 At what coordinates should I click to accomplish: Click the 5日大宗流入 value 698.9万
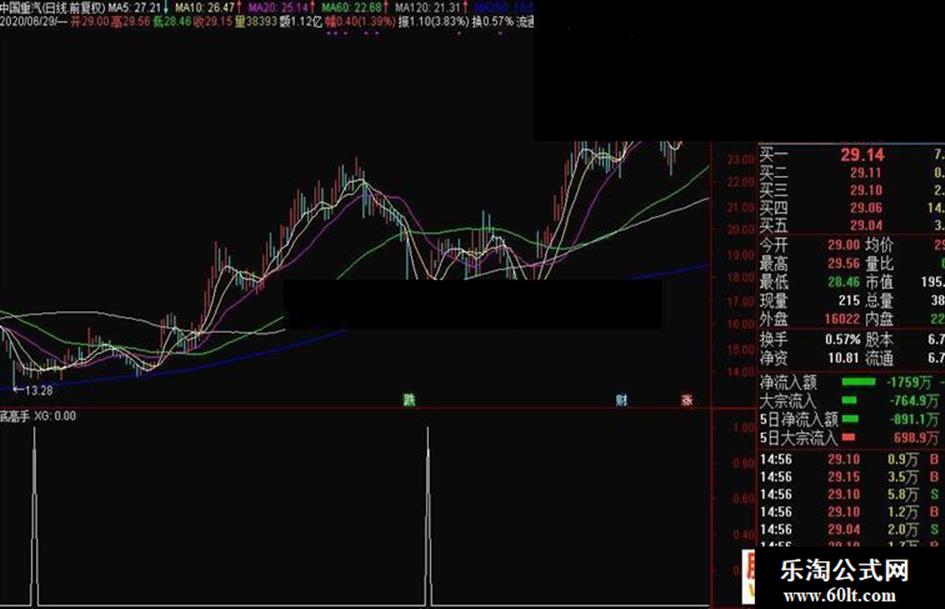click(x=915, y=437)
